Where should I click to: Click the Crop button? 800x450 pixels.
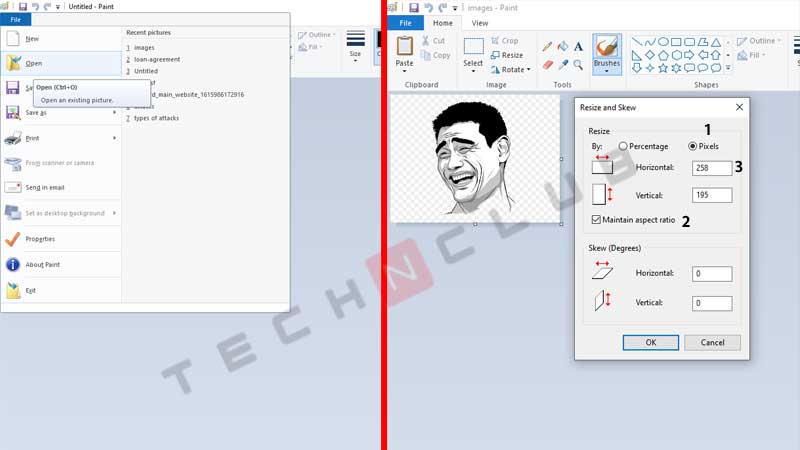pyautogui.click(x=505, y=40)
